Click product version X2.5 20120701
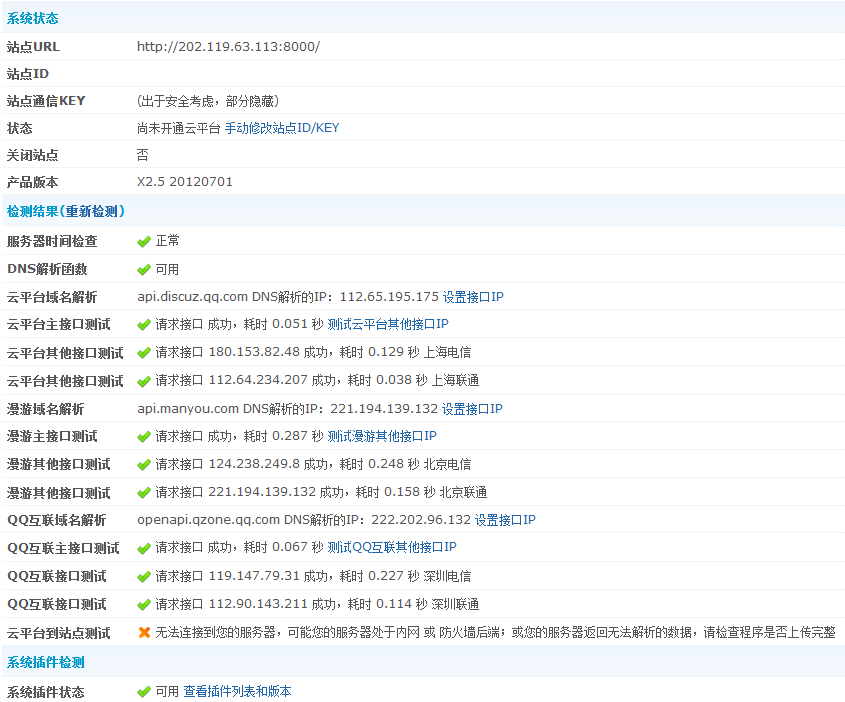Screen dimensions: 845x702 185,182
